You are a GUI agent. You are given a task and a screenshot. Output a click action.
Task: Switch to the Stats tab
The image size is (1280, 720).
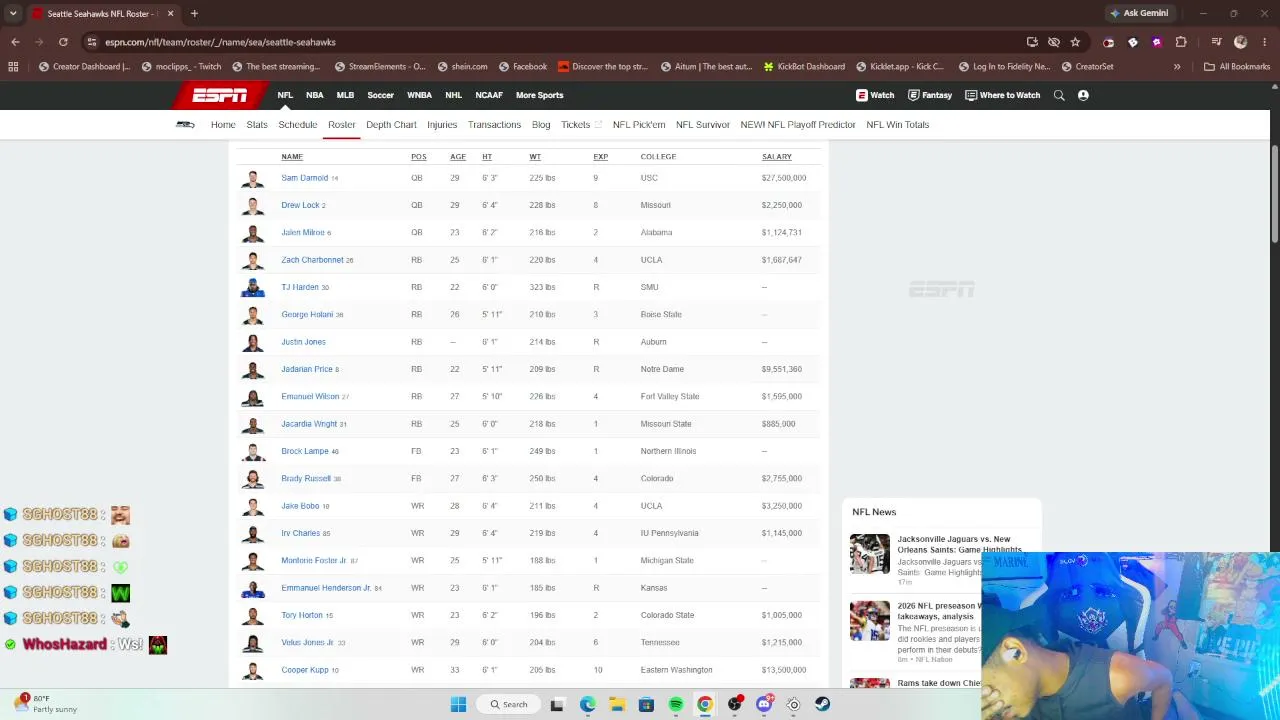tap(257, 125)
